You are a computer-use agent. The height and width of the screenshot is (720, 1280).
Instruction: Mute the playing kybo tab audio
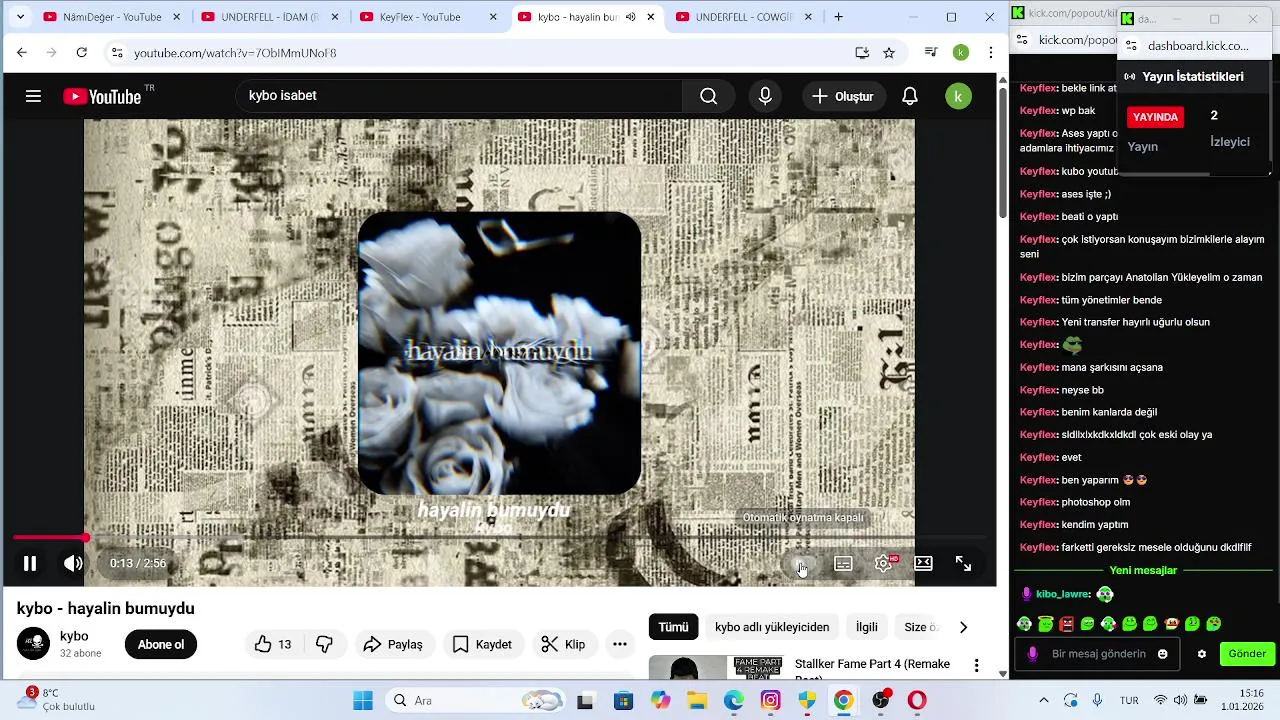pos(630,17)
